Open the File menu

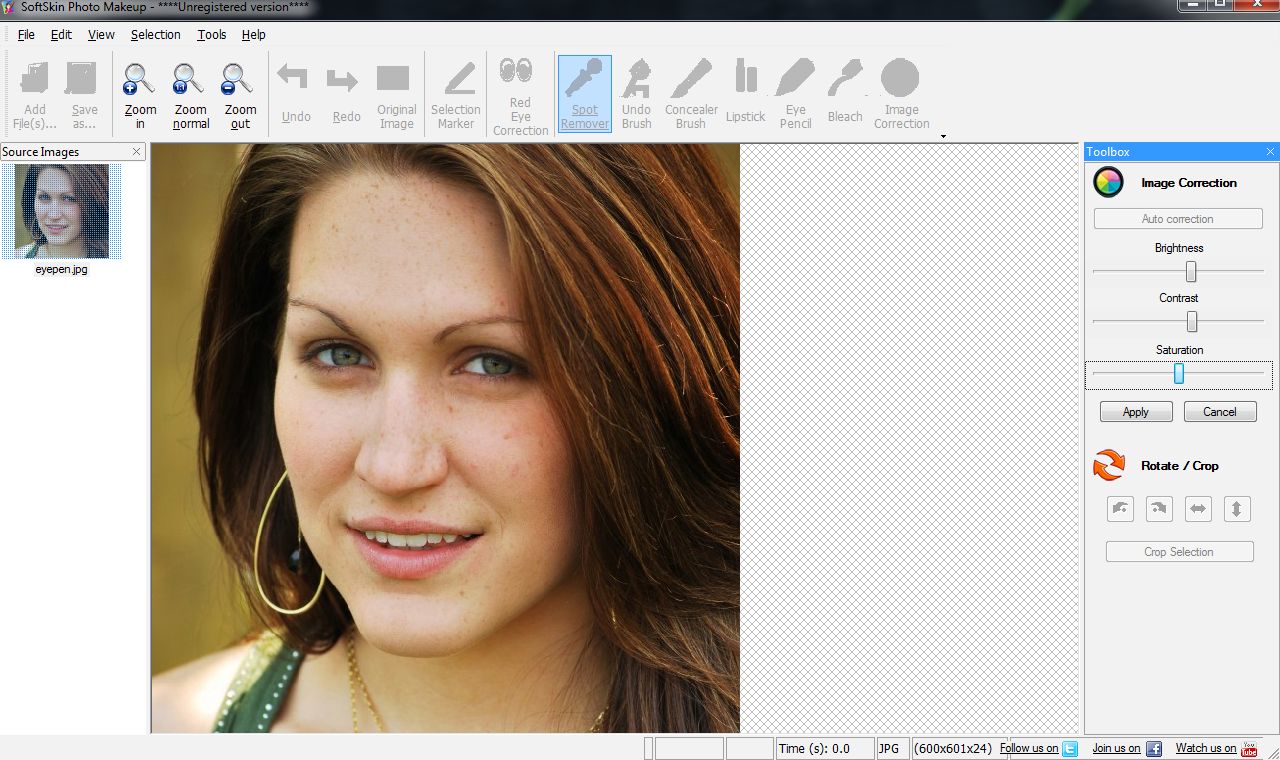[x=26, y=34]
